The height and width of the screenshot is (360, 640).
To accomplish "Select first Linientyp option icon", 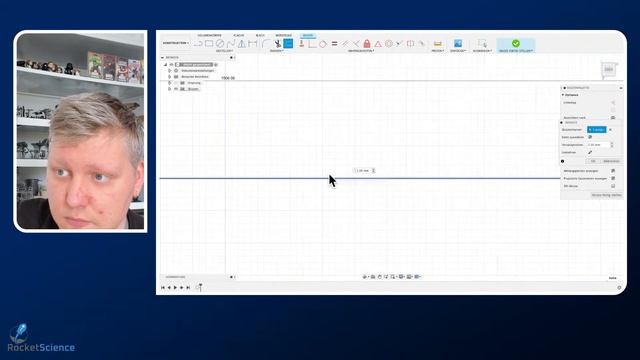I will pos(613,102).
